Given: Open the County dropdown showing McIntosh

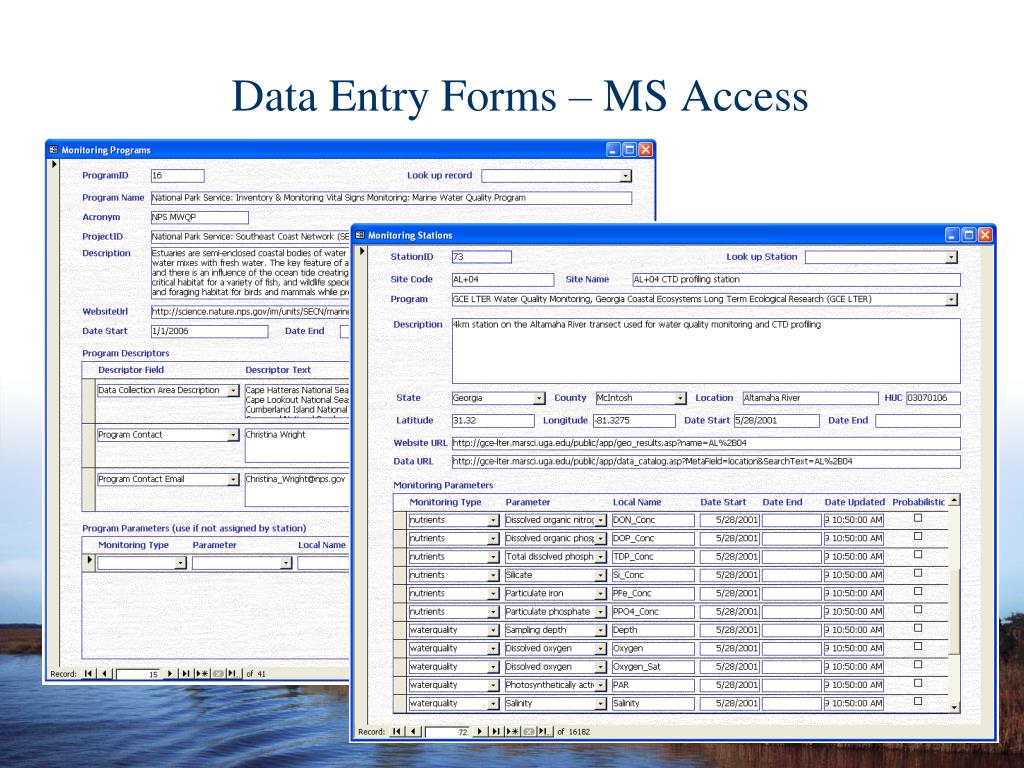Looking at the screenshot, I should click(x=680, y=398).
